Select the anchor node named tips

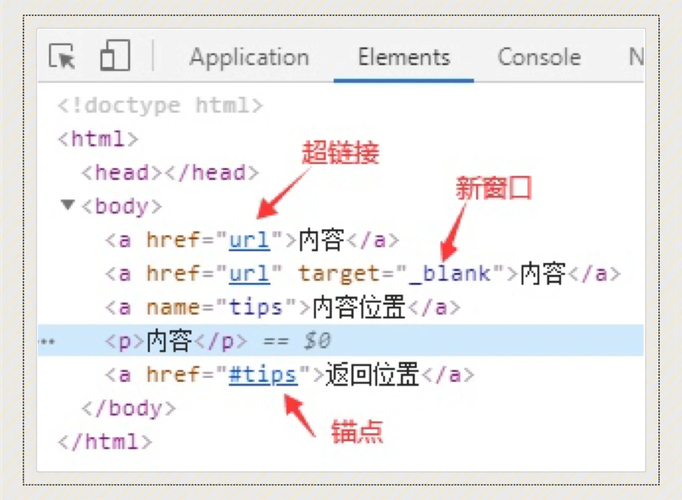click(x=282, y=307)
